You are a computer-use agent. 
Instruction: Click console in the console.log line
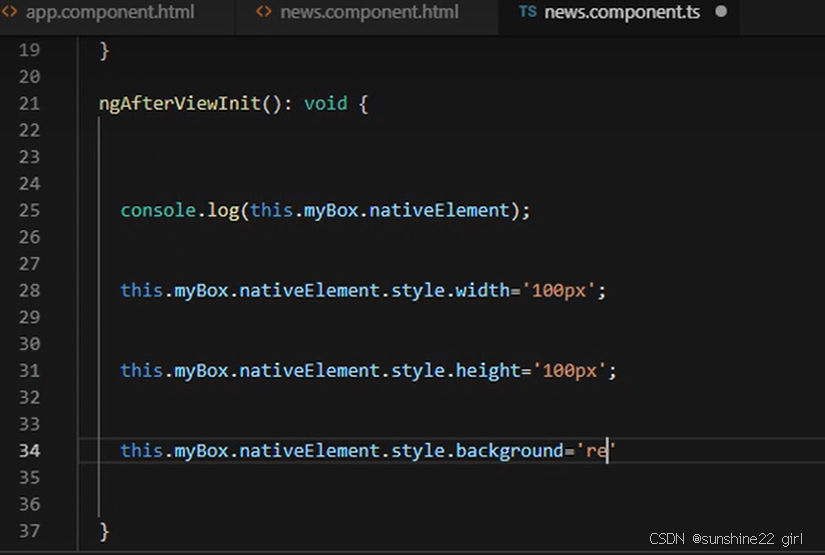(158, 210)
